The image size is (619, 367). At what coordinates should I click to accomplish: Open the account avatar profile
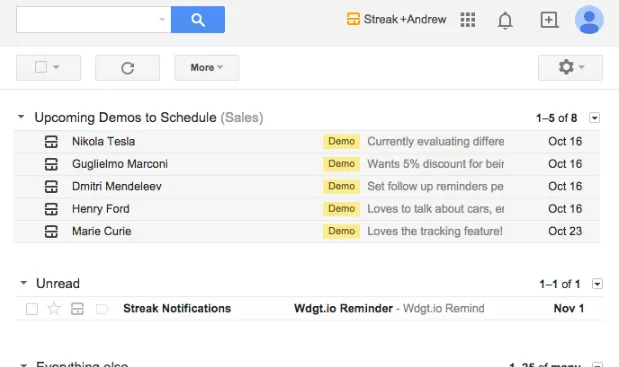pyautogui.click(x=589, y=20)
